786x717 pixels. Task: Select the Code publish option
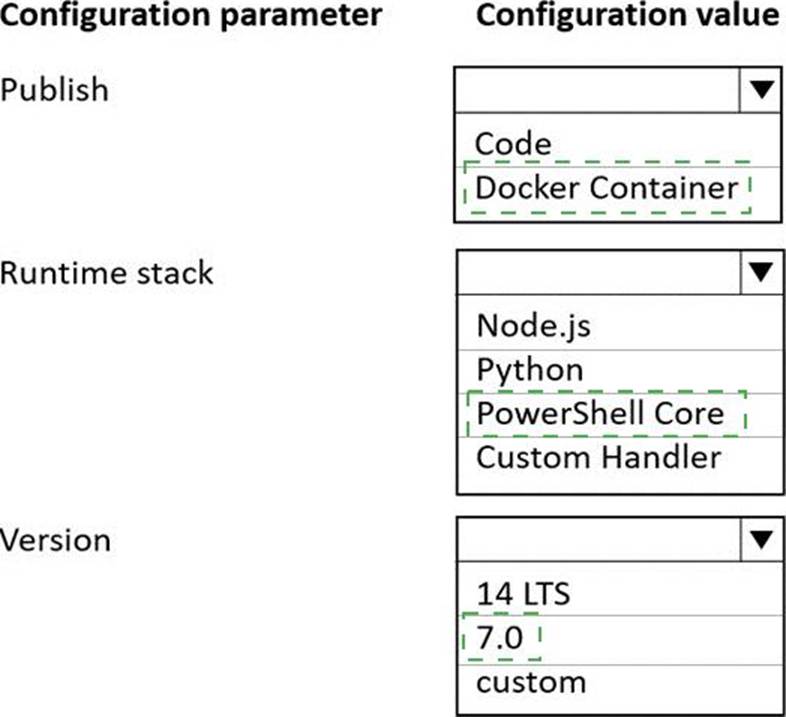[513, 143]
